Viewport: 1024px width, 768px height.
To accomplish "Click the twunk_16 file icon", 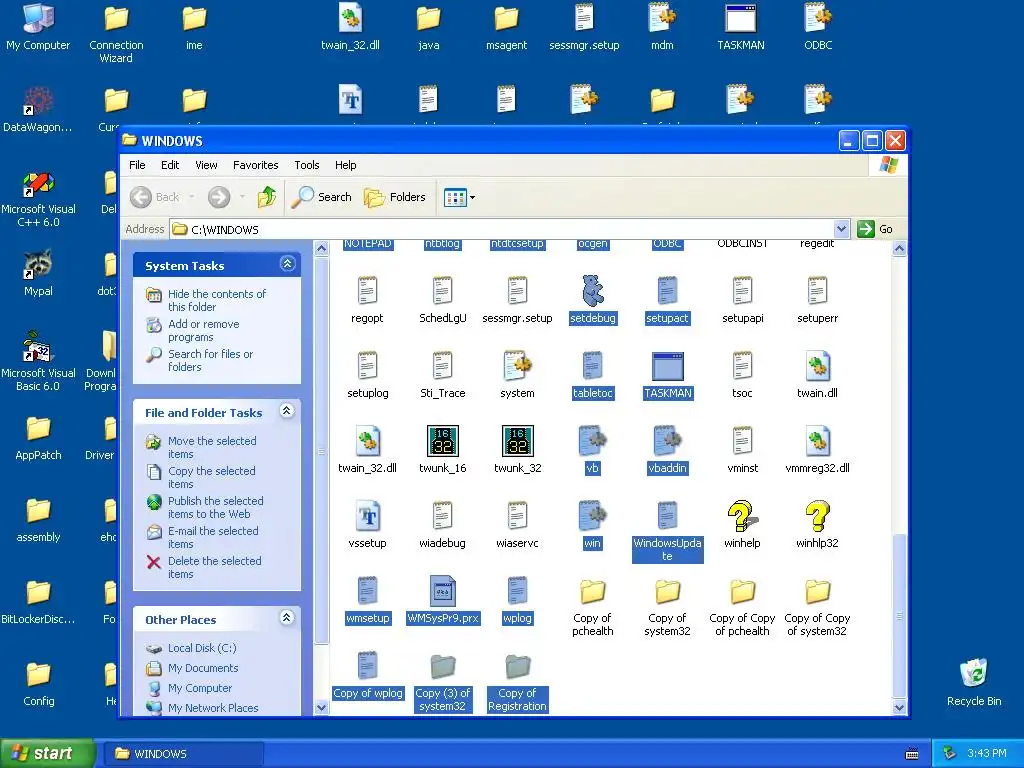I will pyautogui.click(x=442, y=441).
